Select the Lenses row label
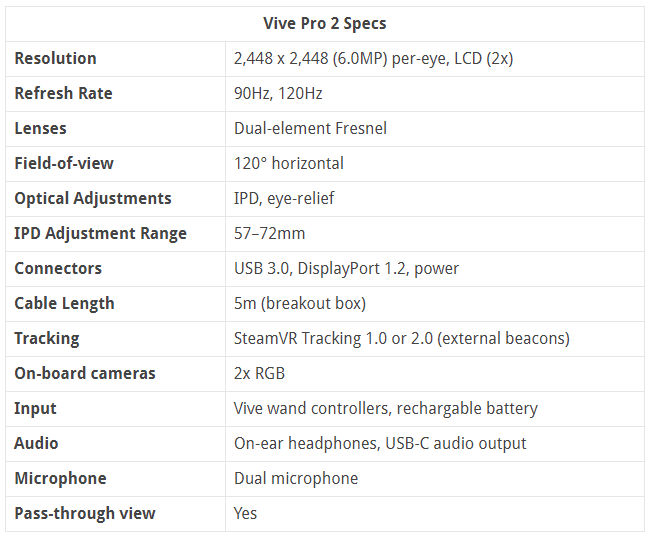This screenshot has height=539, width=652. (41, 128)
